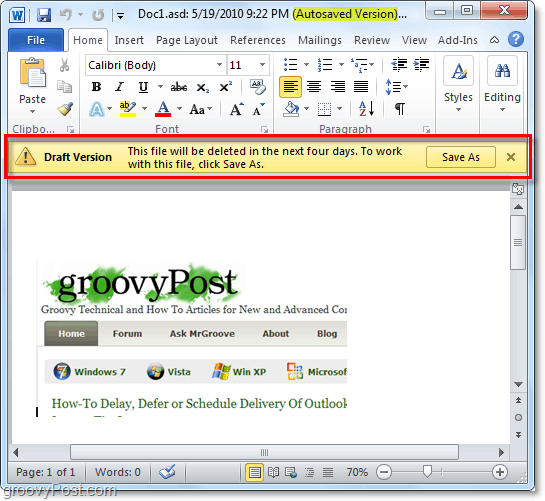The width and height of the screenshot is (545, 501).
Task: Toggle Subscript formatting
Action: [203, 87]
